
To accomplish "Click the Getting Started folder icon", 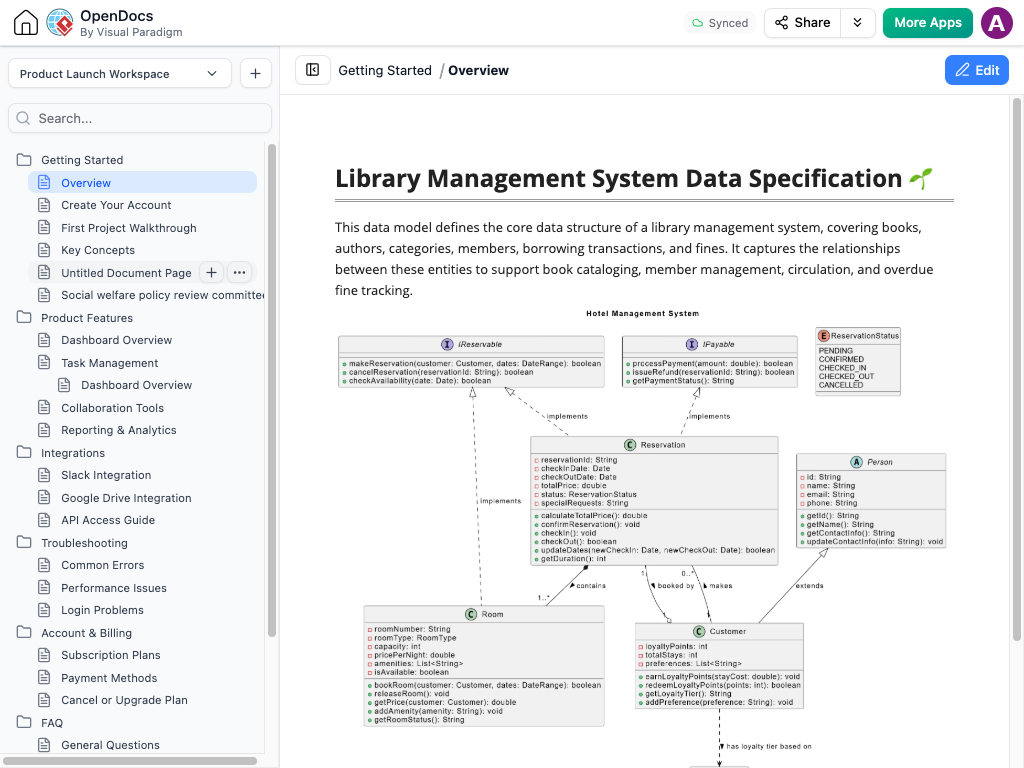I will (24, 159).
